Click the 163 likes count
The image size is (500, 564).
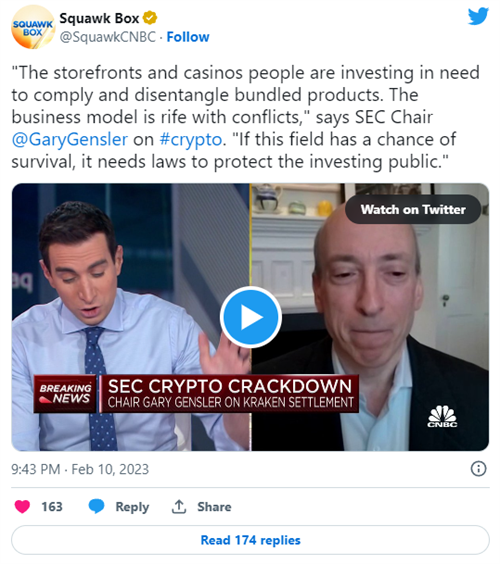tap(52, 507)
